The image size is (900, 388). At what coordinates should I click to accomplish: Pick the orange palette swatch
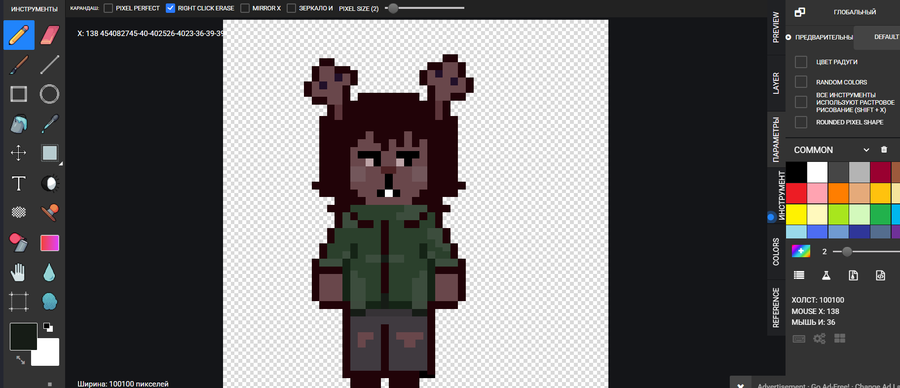pyautogui.click(x=839, y=193)
